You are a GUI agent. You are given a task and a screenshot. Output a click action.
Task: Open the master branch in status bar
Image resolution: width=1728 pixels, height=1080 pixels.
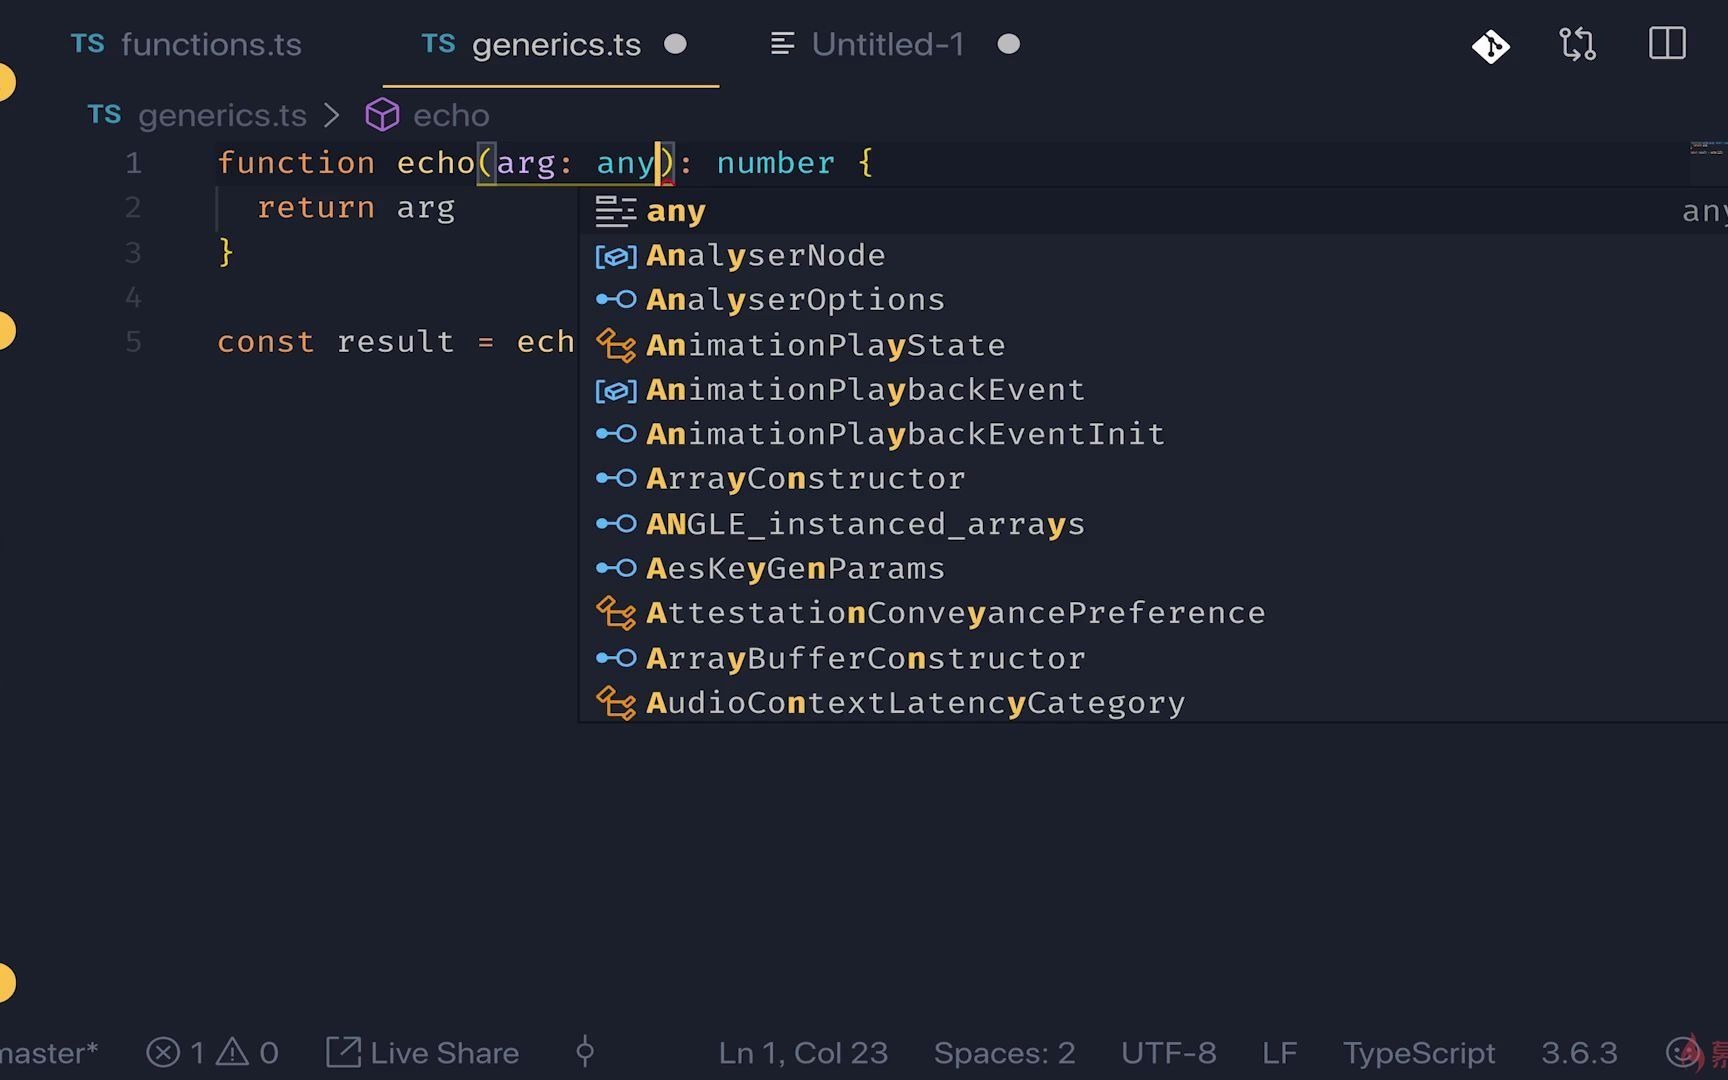49,1053
